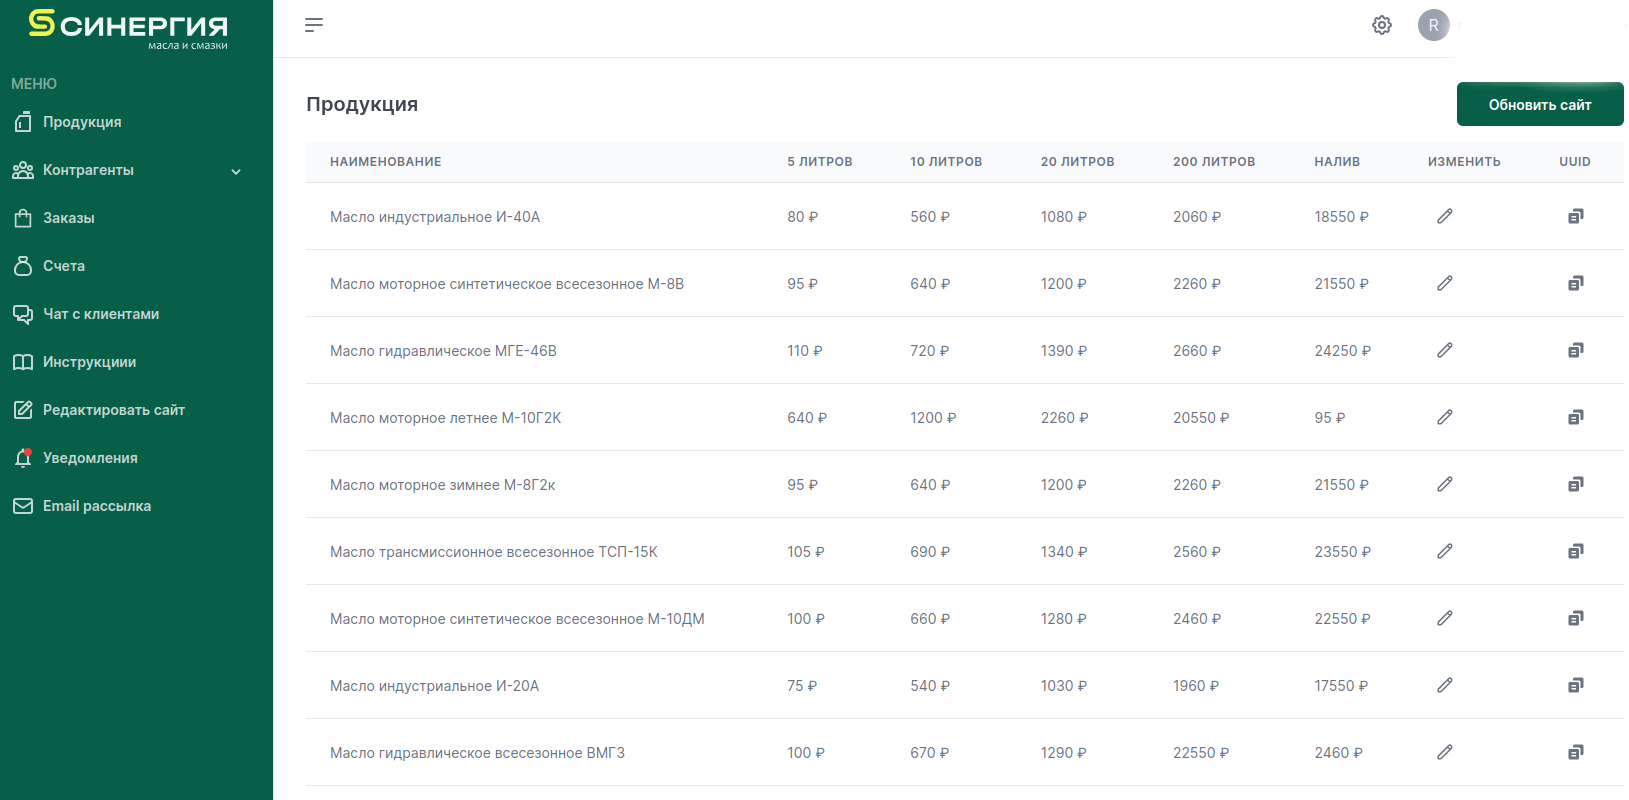Image resolution: width=1629 pixels, height=800 pixels.
Task: Select name Масло гидравлическое МГЕ-46В
Action: 443,351
